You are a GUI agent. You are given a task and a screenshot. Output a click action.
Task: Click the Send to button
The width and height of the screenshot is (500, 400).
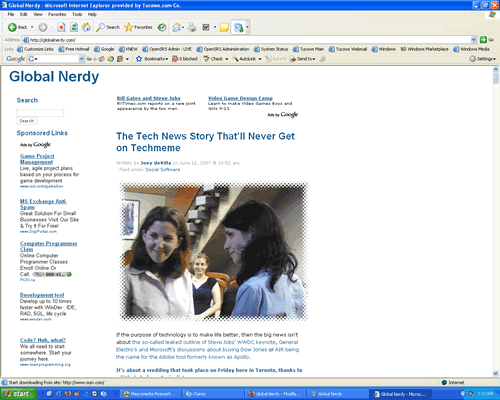[303, 59]
